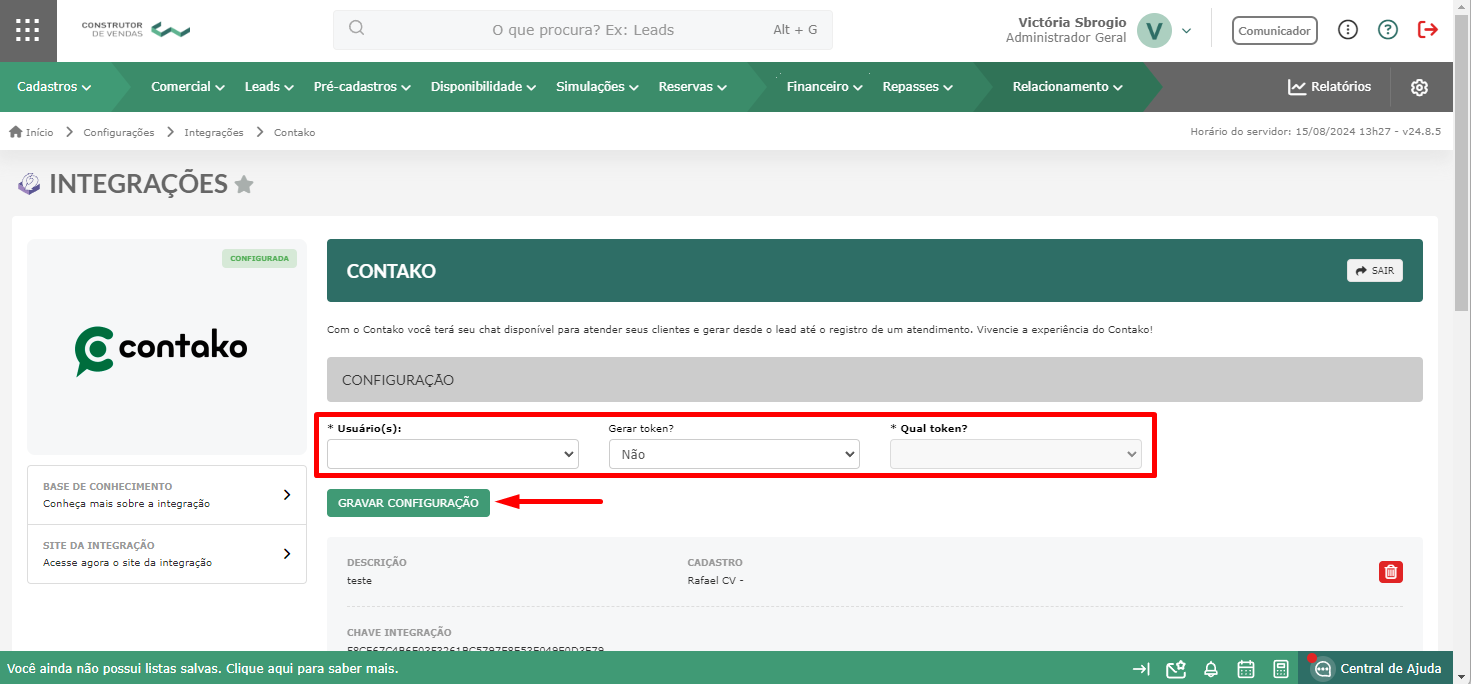The width and height of the screenshot is (1471, 684).
Task: Expand the Leads menu
Action: pyautogui.click(x=269, y=87)
